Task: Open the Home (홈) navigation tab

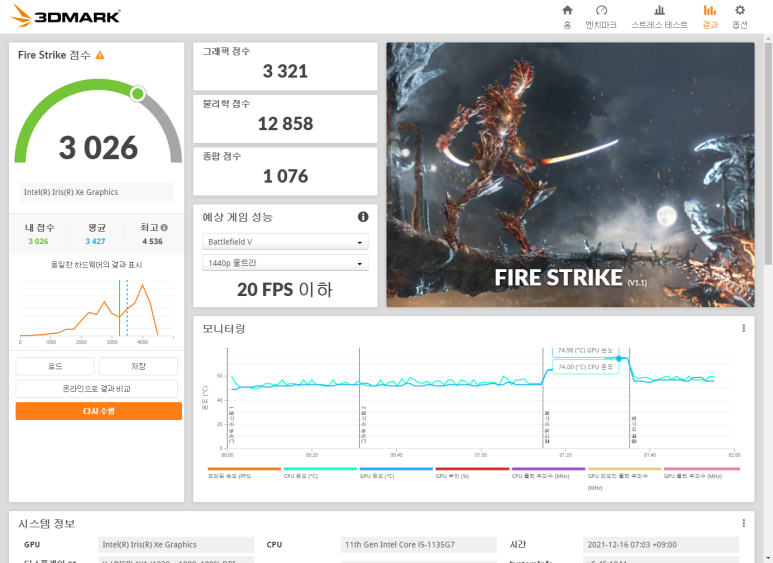Action: coord(567,17)
